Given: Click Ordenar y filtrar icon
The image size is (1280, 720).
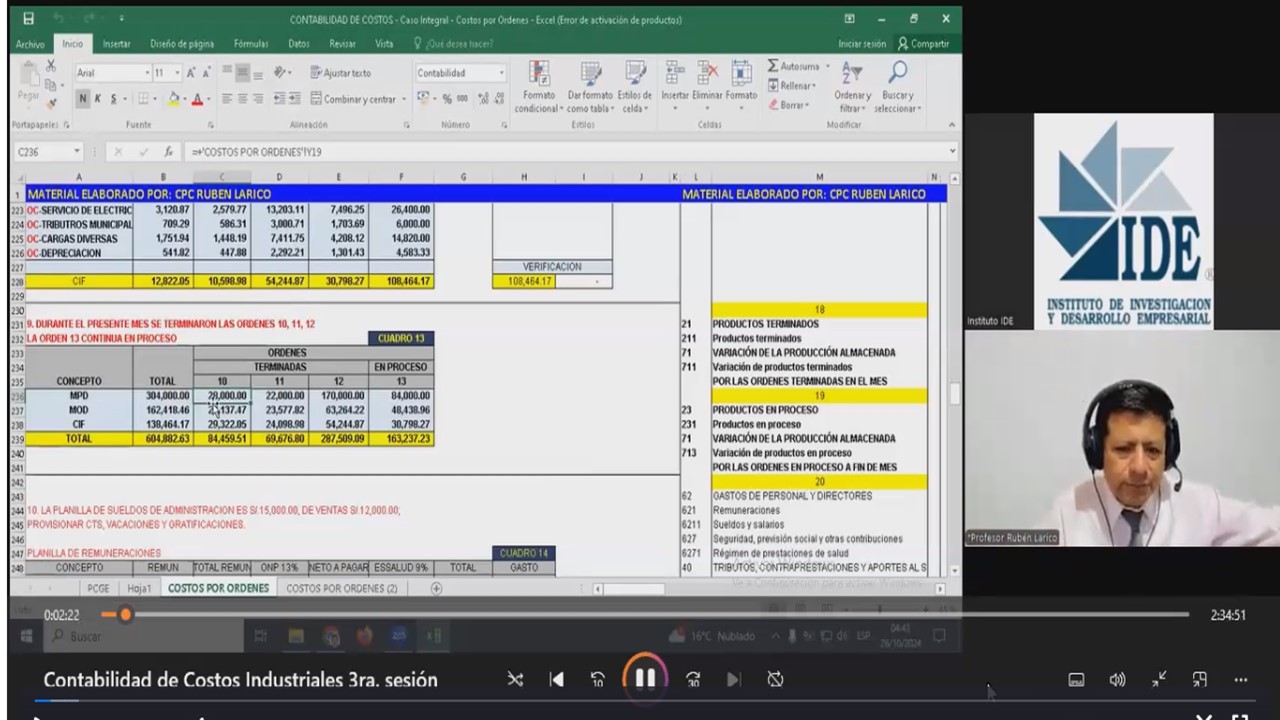Looking at the screenshot, I should pyautogui.click(x=852, y=74).
